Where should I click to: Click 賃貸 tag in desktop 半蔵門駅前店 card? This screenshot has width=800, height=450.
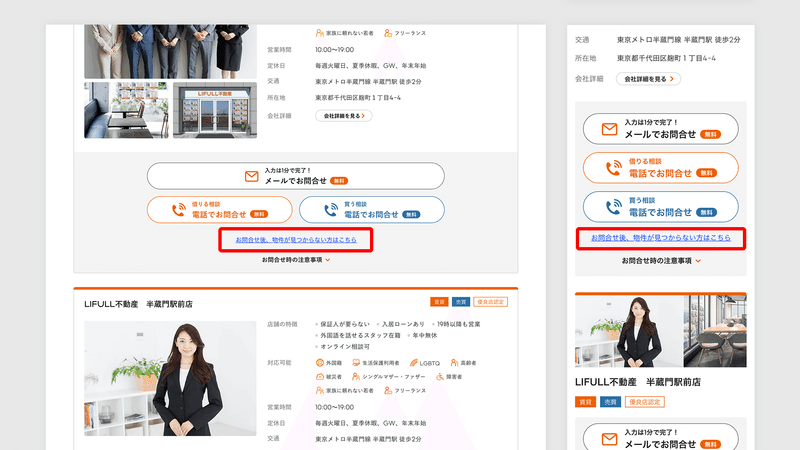point(439,302)
